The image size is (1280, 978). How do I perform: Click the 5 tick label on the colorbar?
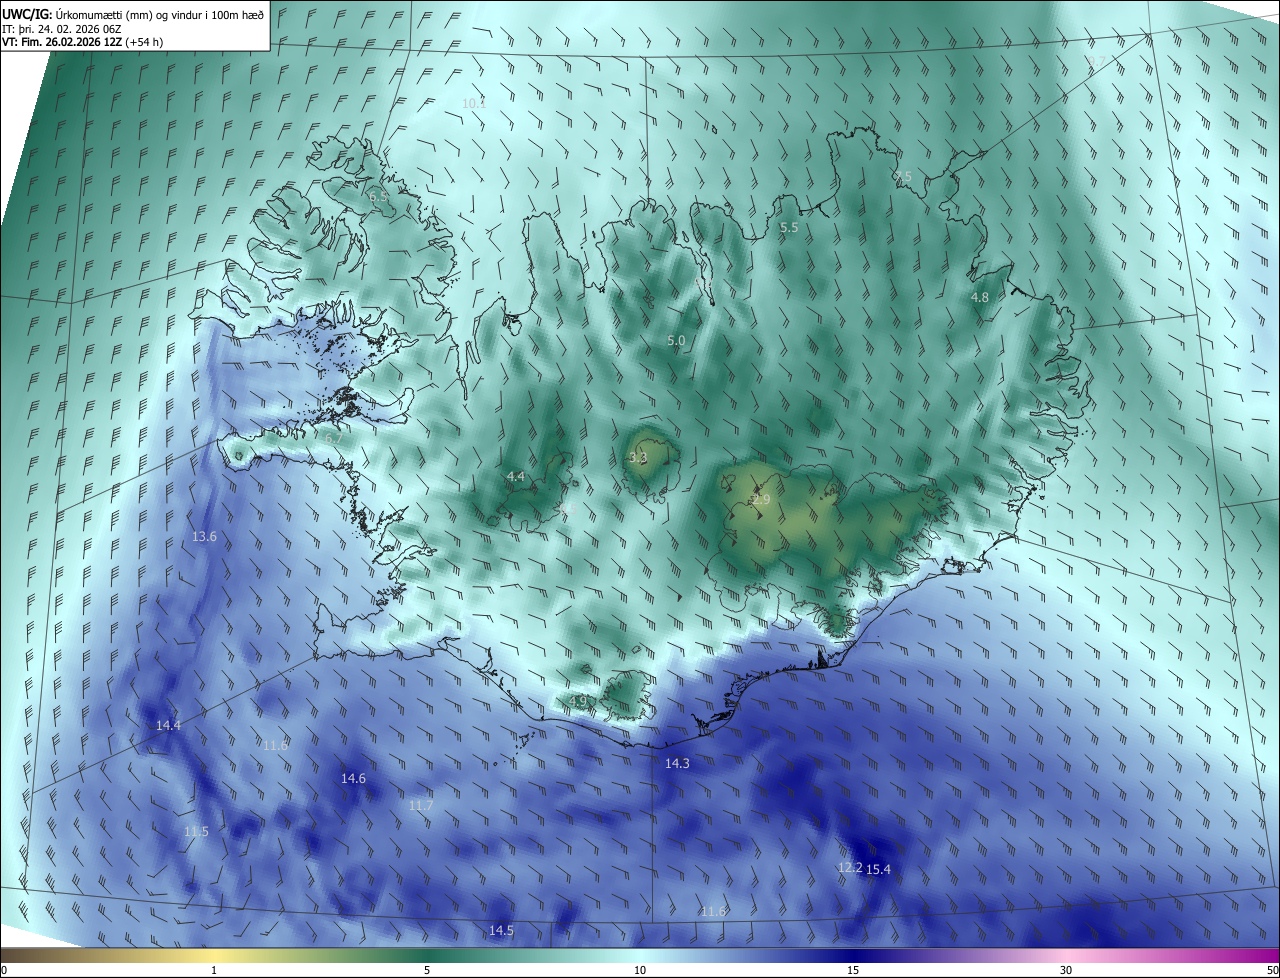point(427,970)
